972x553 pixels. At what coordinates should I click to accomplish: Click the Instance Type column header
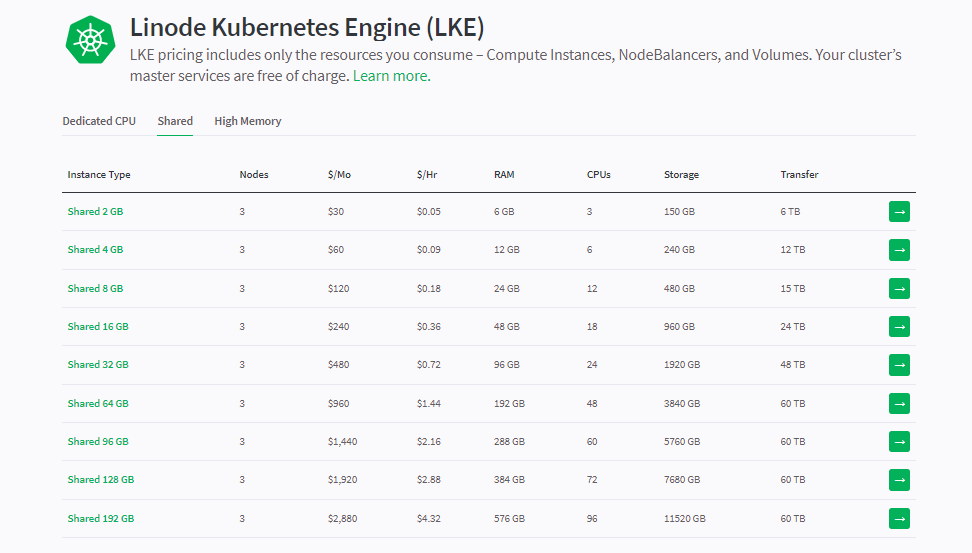[x=99, y=175]
